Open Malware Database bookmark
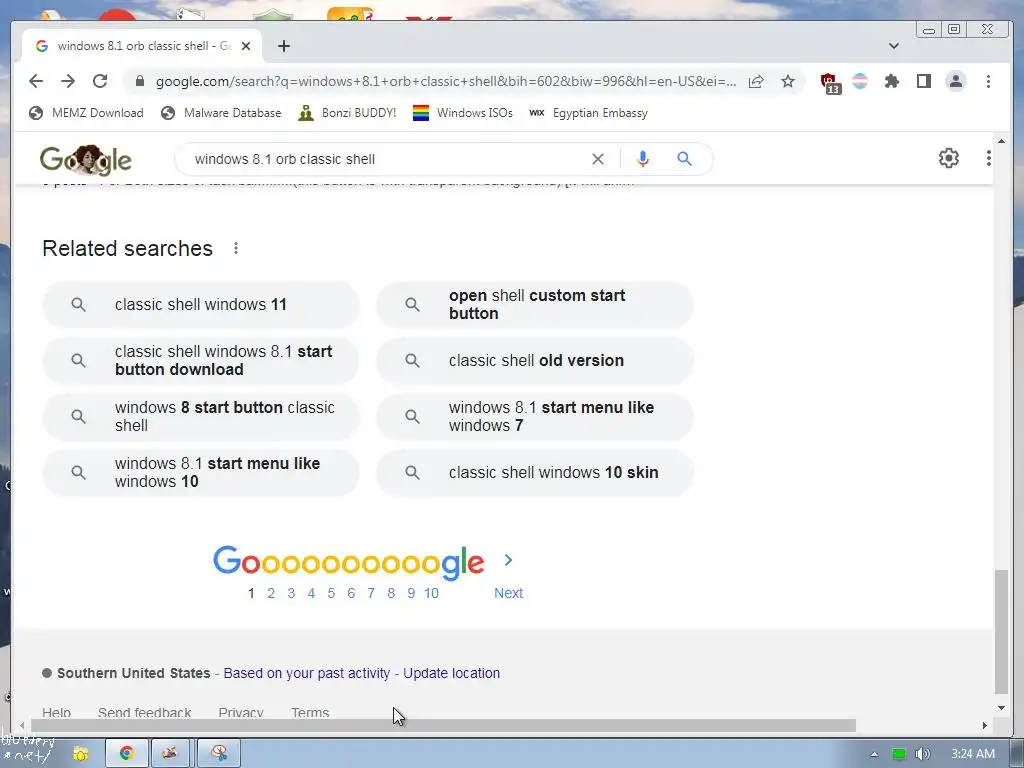The image size is (1024, 768). 221,113
